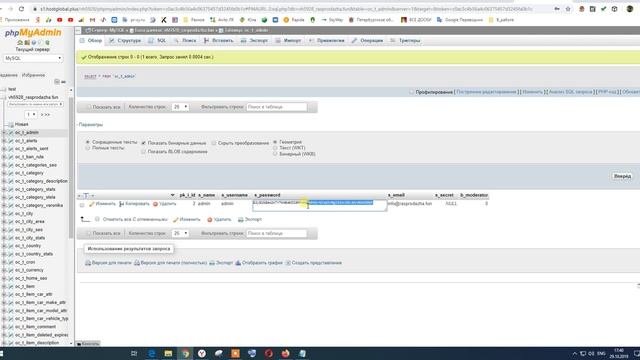Open Task View on taskbar
The height and width of the screenshot is (360, 640).
[134, 353]
